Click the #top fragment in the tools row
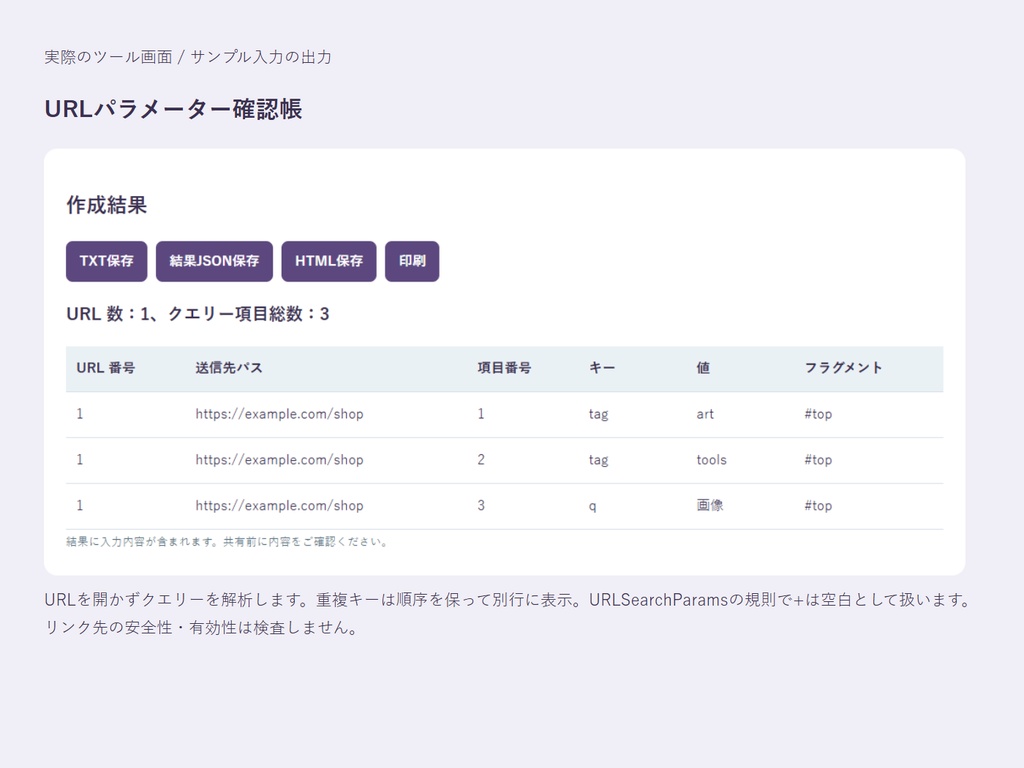Image resolution: width=1024 pixels, height=768 pixels. point(818,460)
